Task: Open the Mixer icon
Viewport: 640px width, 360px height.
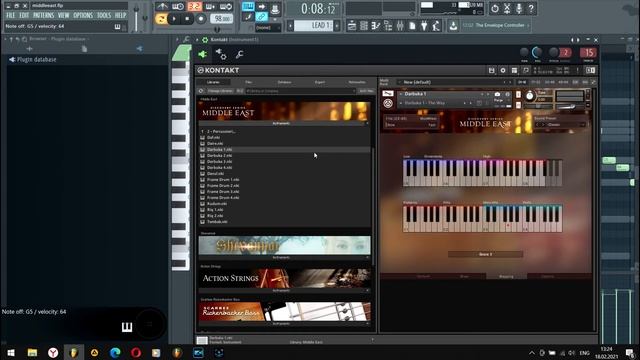Action: point(400,26)
